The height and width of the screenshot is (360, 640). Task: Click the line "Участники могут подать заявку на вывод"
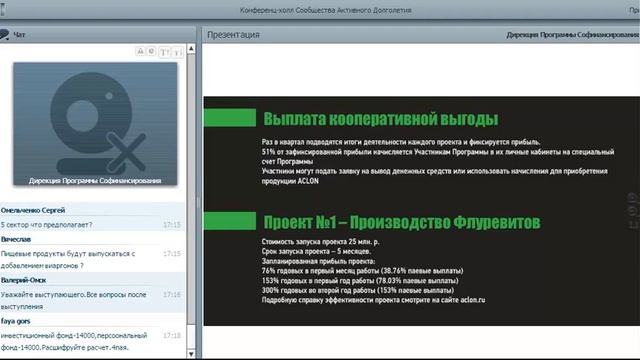[435, 176]
